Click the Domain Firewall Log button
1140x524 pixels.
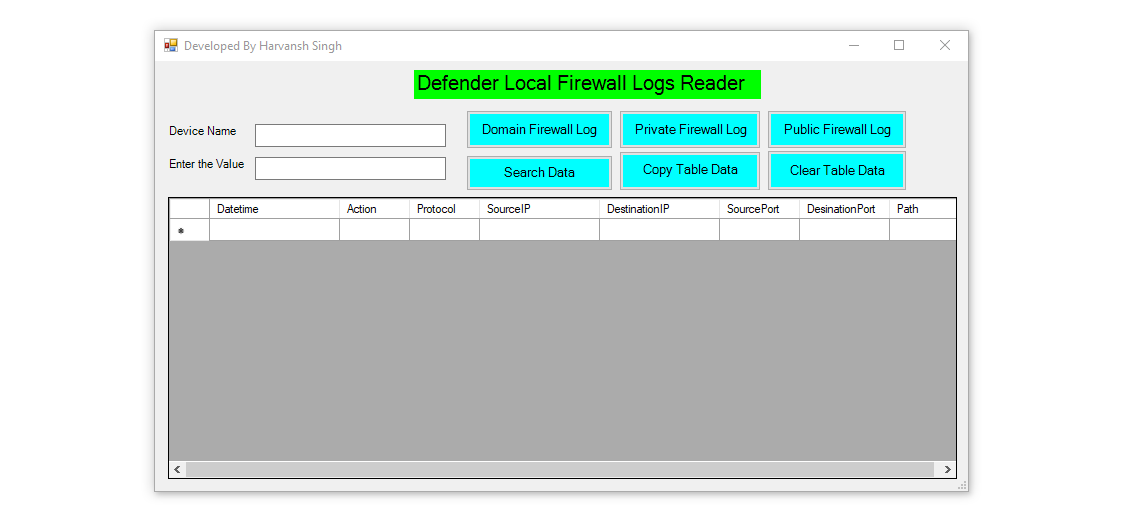[x=539, y=130]
